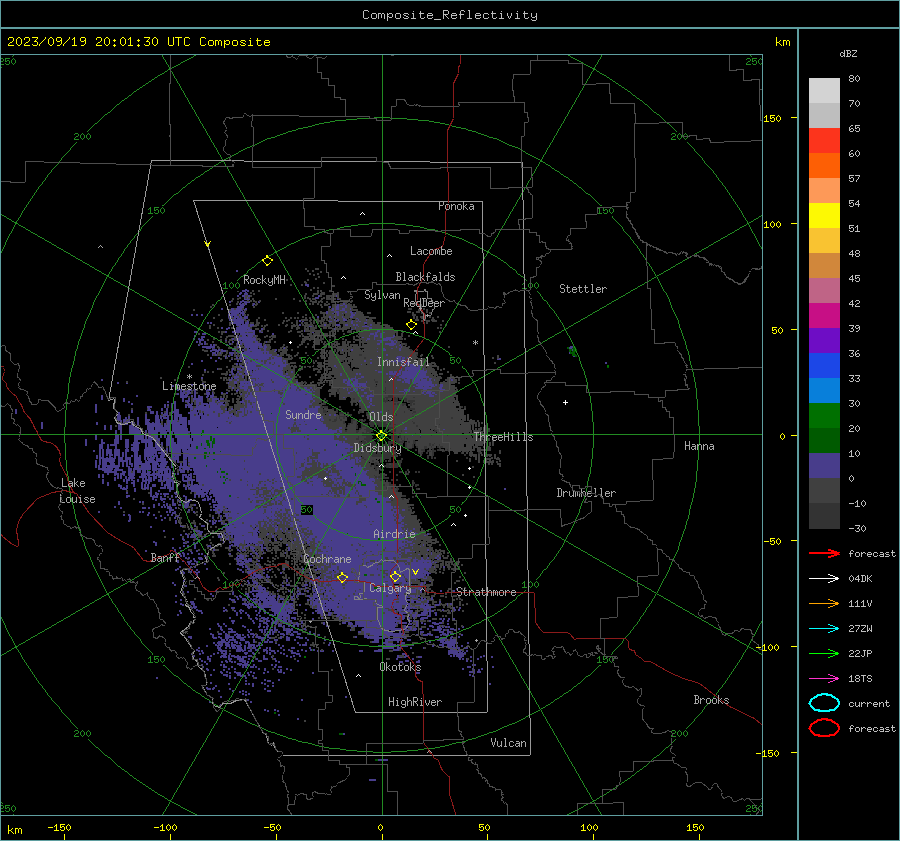Click the green 22JP arrow in legend

click(x=824, y=653)
